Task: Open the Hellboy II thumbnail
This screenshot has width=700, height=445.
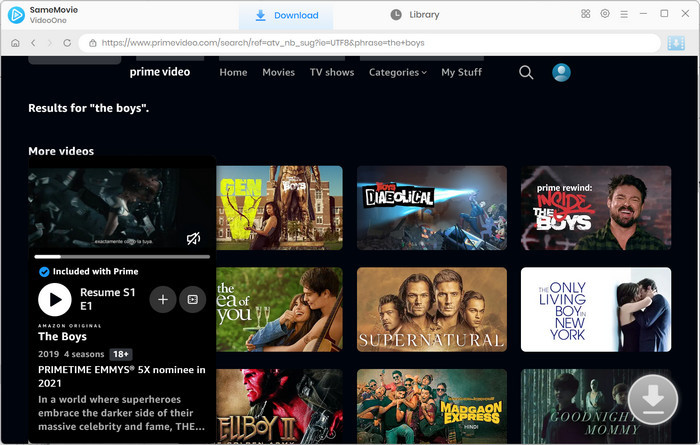Action: (x=279, y=406)
